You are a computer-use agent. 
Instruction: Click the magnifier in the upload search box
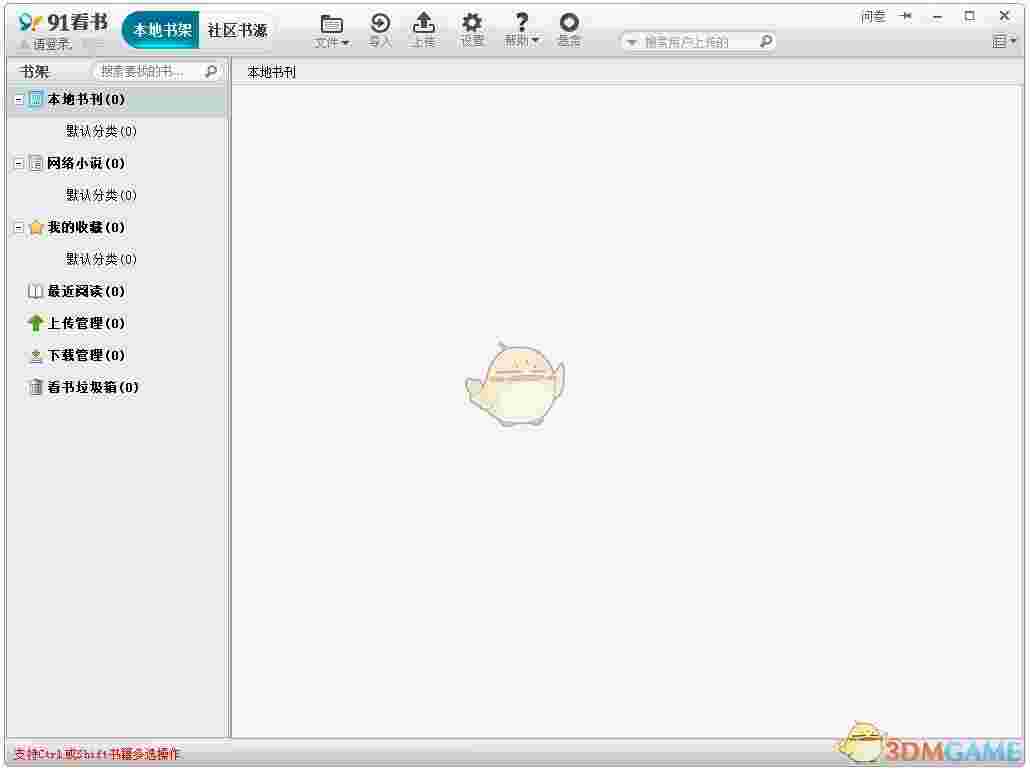click(765, 41)
